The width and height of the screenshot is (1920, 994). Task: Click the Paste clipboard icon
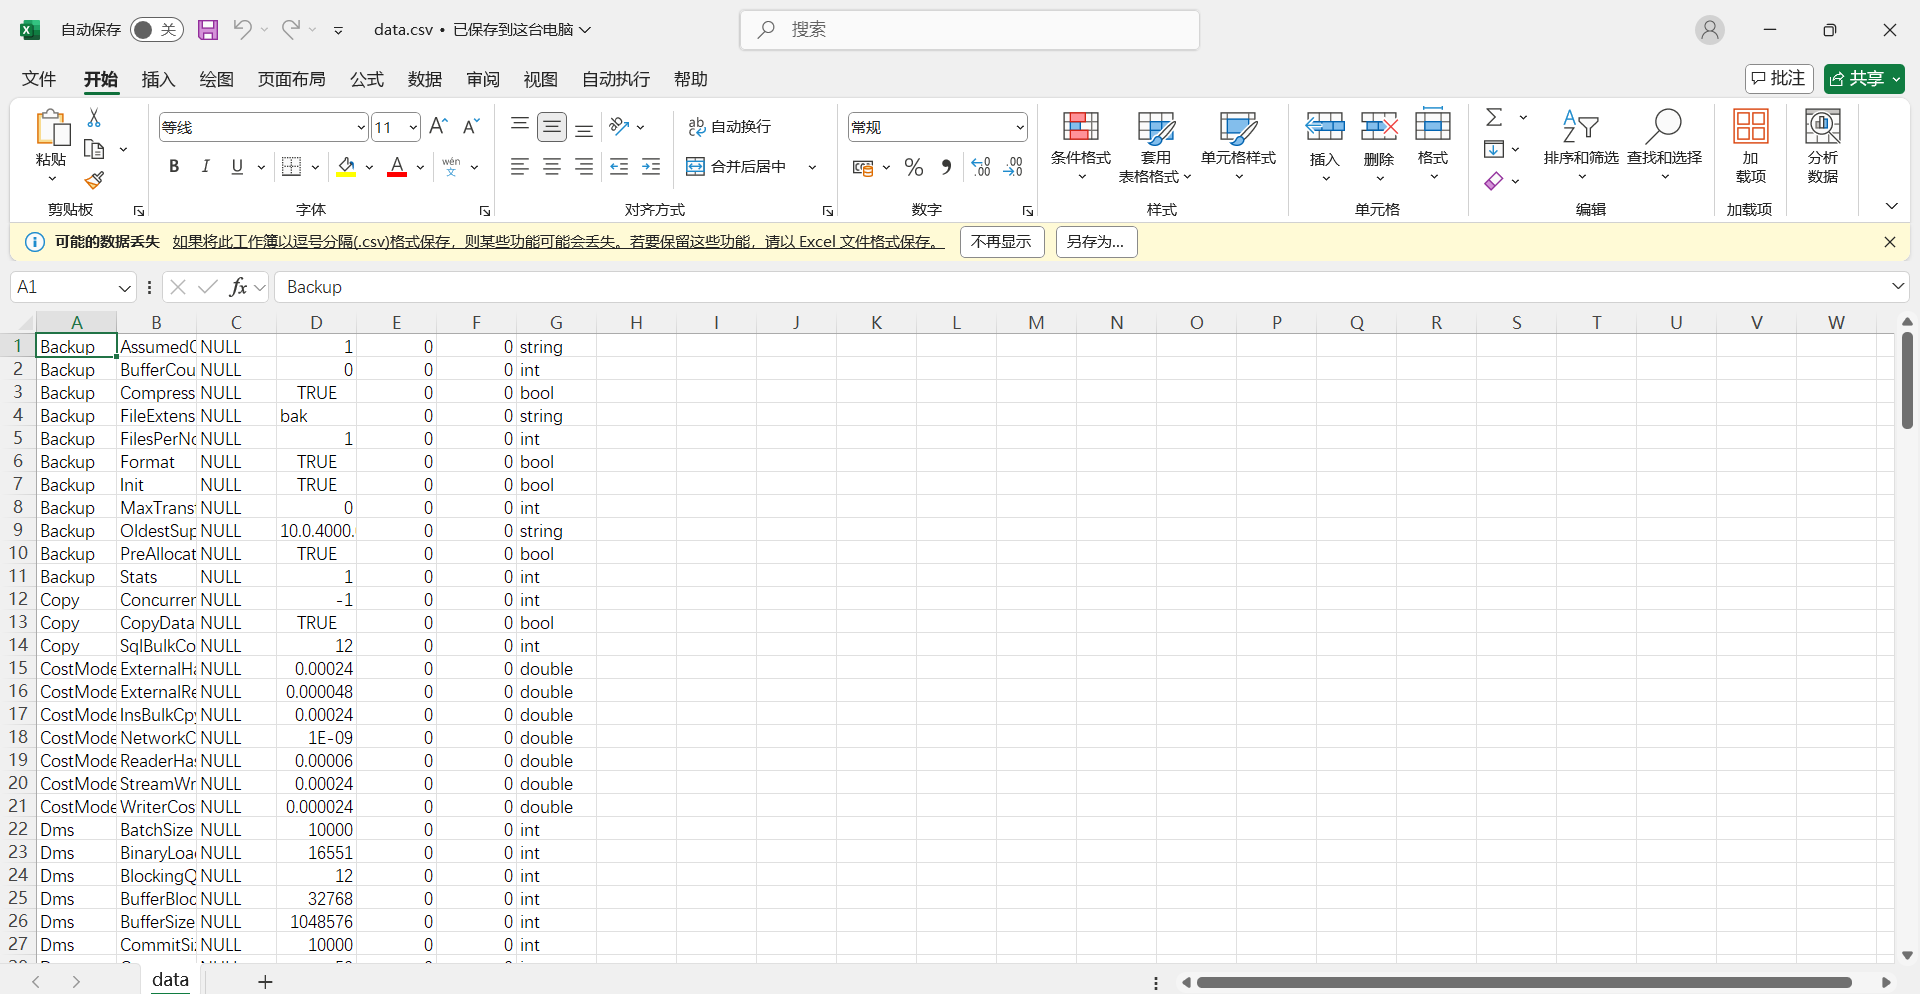click(x=51, y=129)
